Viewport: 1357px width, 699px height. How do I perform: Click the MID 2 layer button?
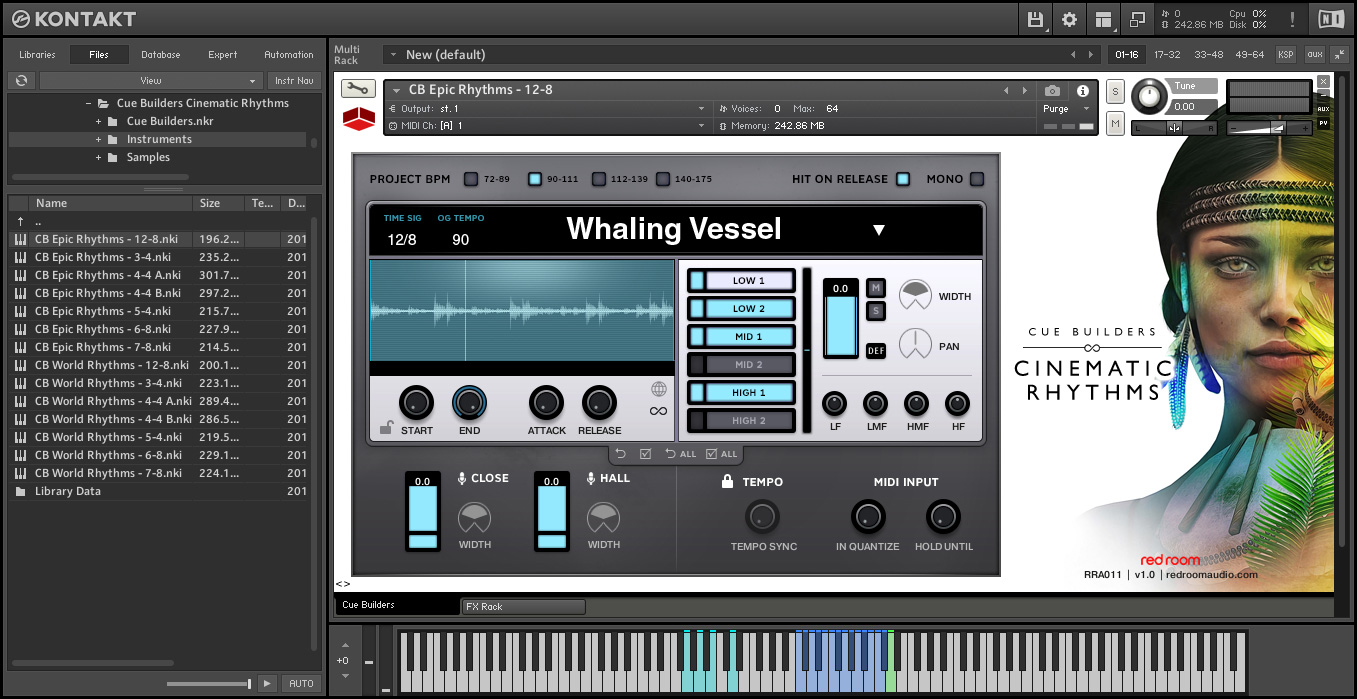pyautogui.click(x=749, y=365)
